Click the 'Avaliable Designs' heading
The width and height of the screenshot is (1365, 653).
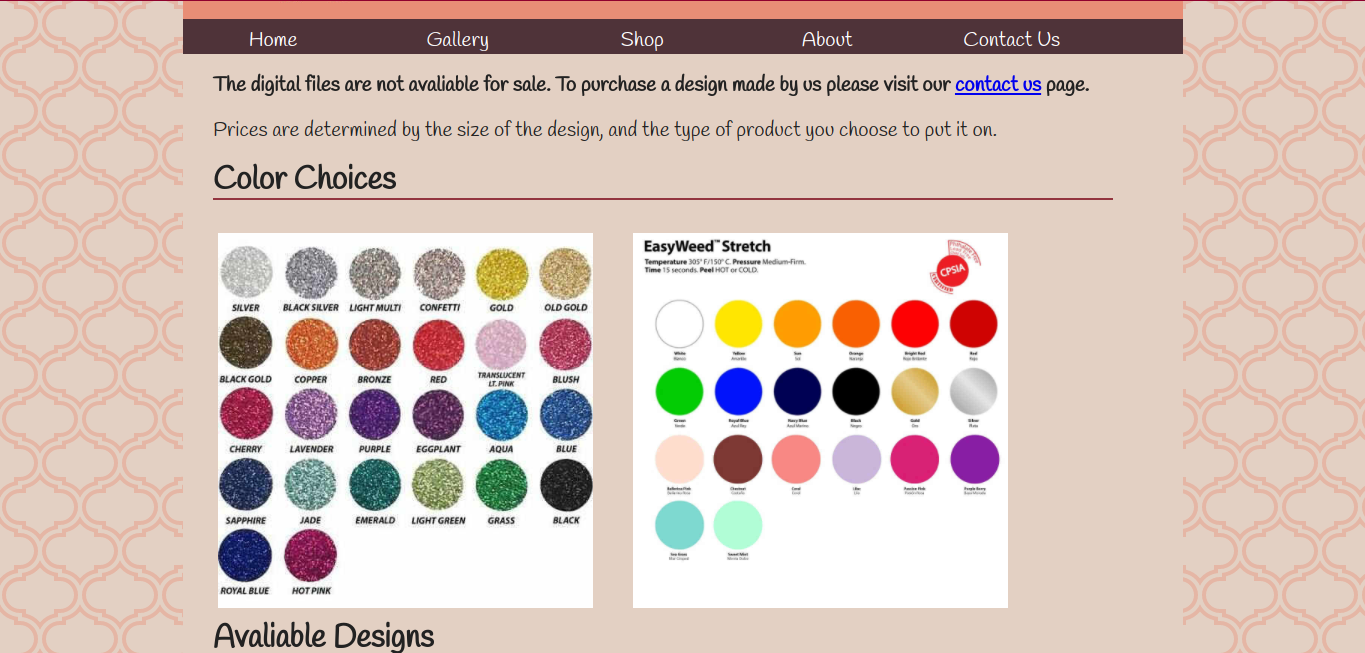point(324,636)
